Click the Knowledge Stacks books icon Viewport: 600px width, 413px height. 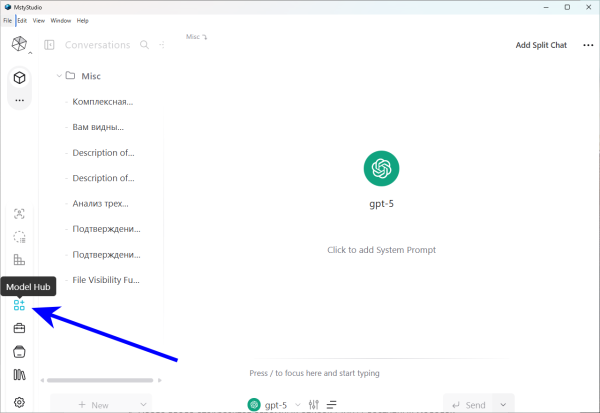(x=19, y=376)
